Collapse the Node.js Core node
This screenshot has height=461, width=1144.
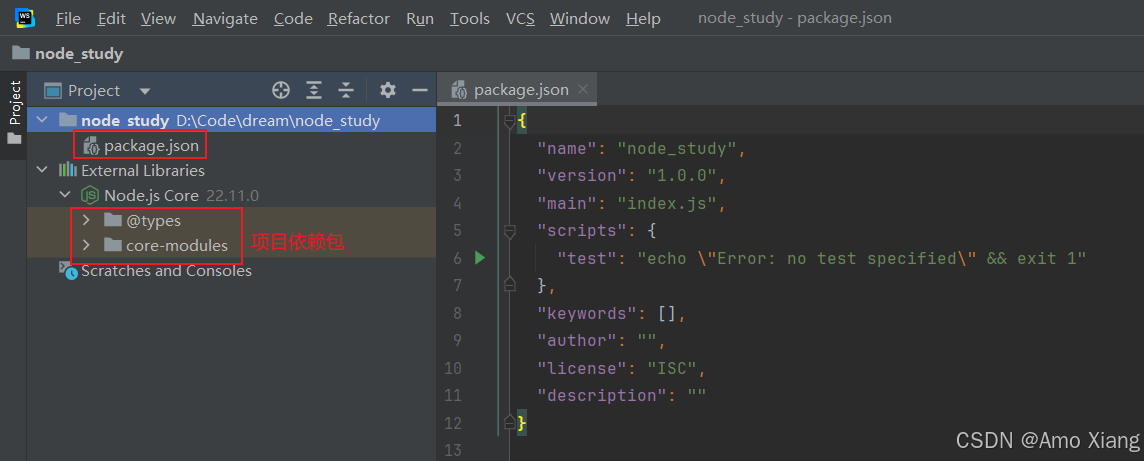[x=64, y=195]
